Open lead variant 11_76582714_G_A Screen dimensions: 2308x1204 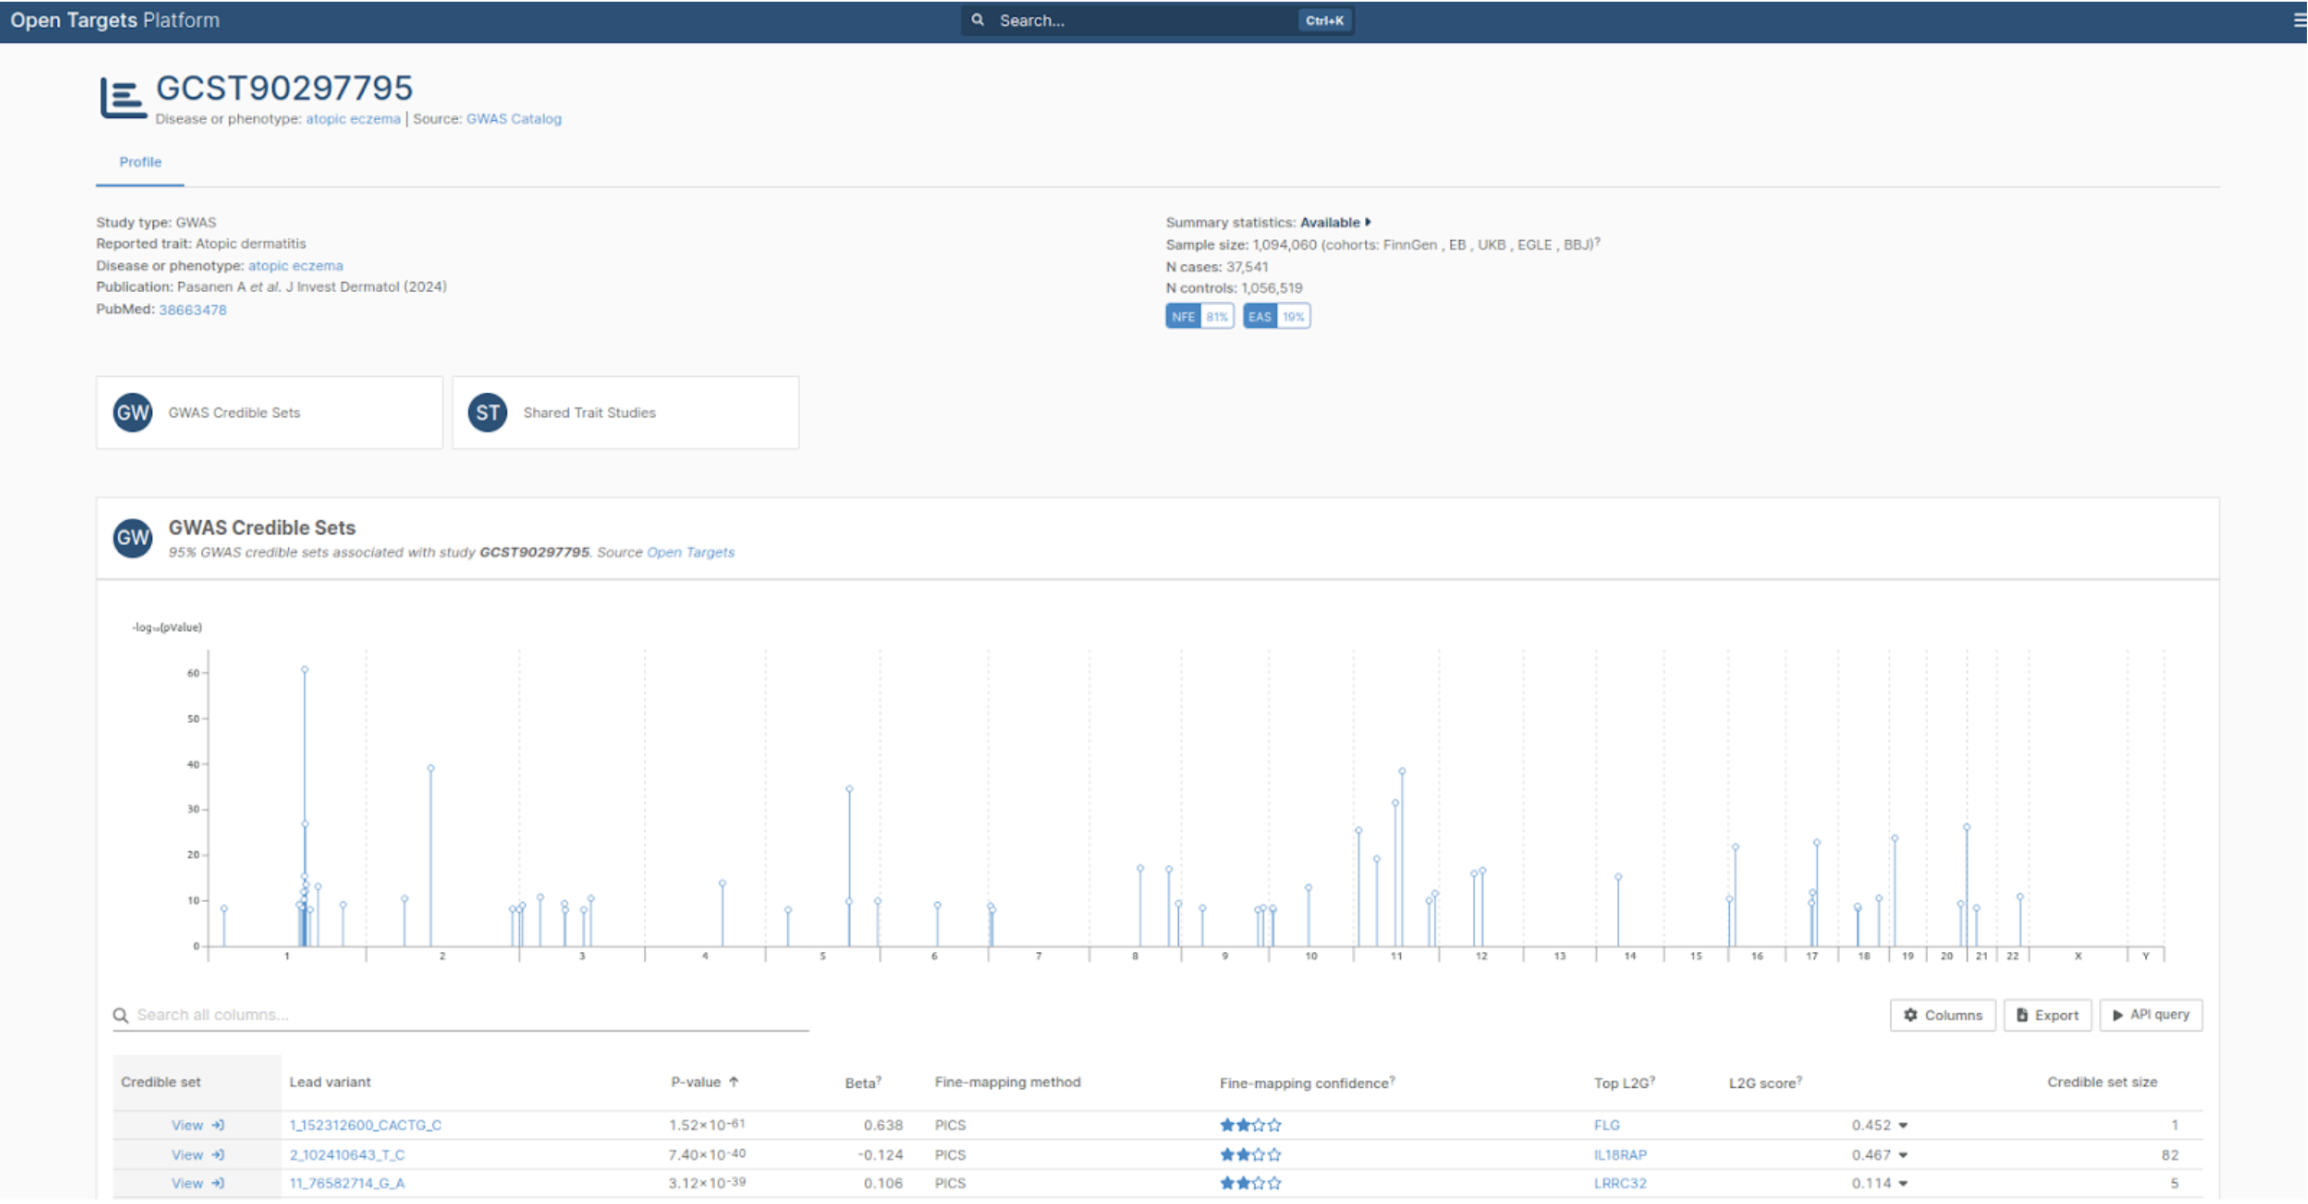tap(347, 1183)
